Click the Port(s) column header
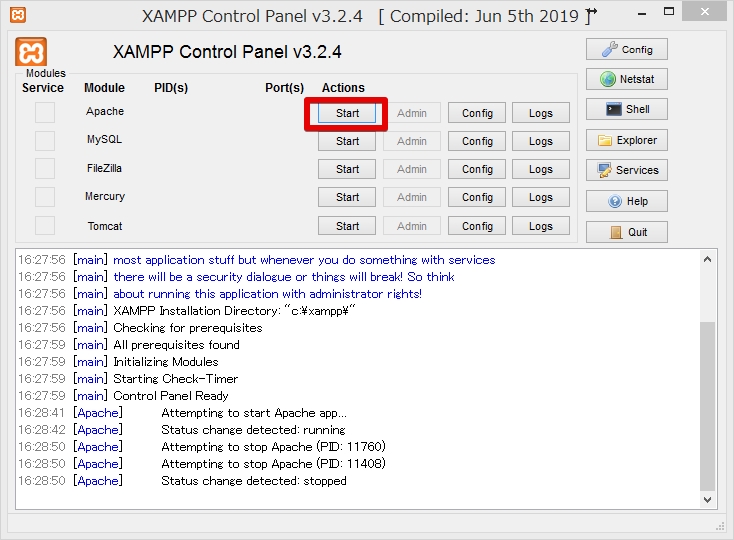 (285, 88)
